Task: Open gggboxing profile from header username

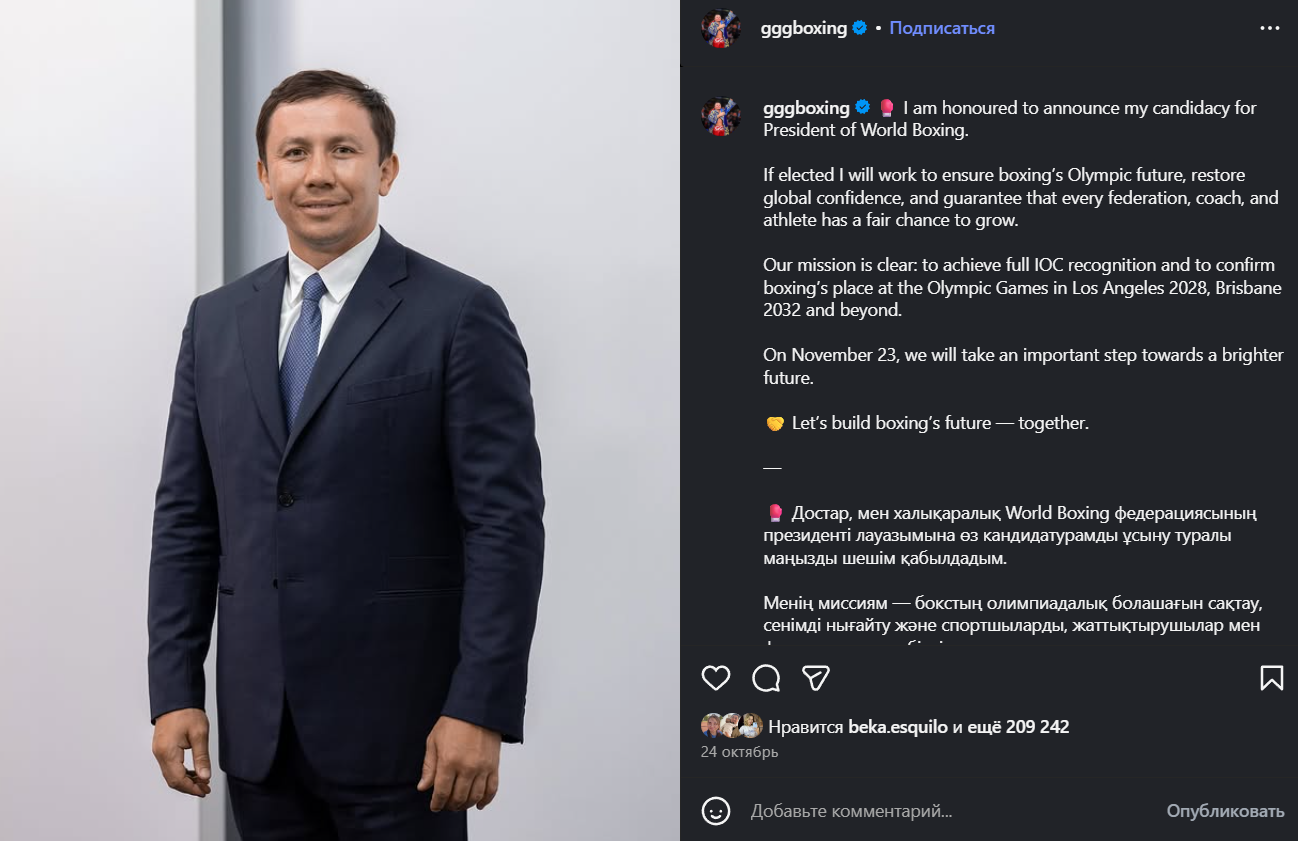Action: [x=804, y=28]
